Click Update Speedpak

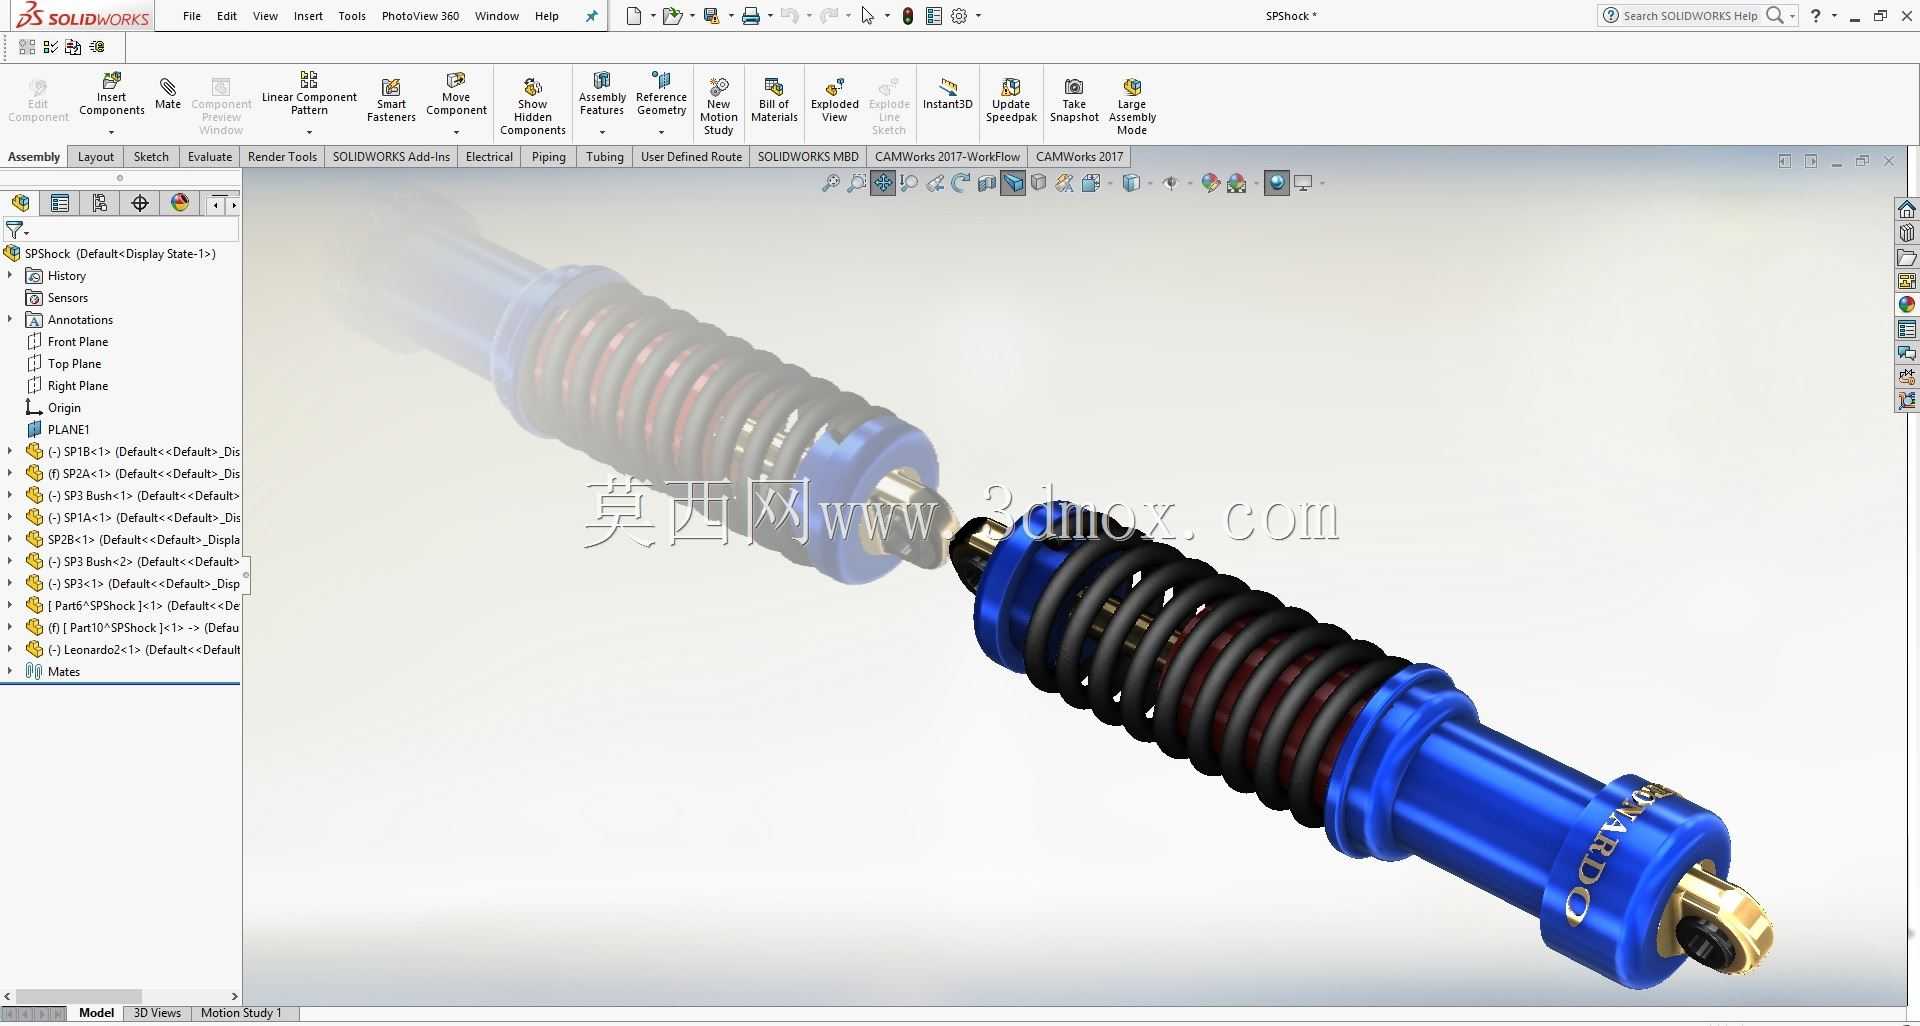(1011, 100)
